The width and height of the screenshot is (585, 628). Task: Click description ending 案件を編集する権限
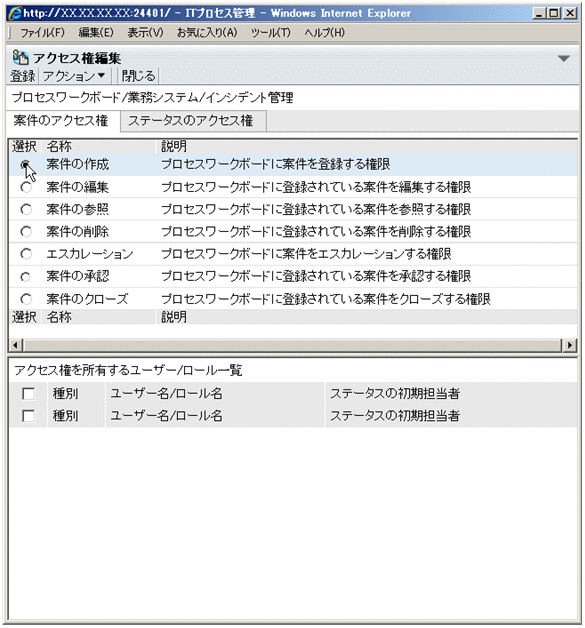point(316,187)
